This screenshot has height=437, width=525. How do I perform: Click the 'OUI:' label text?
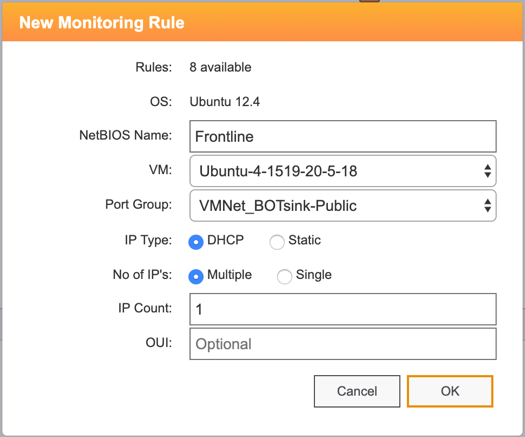[159, 343]
